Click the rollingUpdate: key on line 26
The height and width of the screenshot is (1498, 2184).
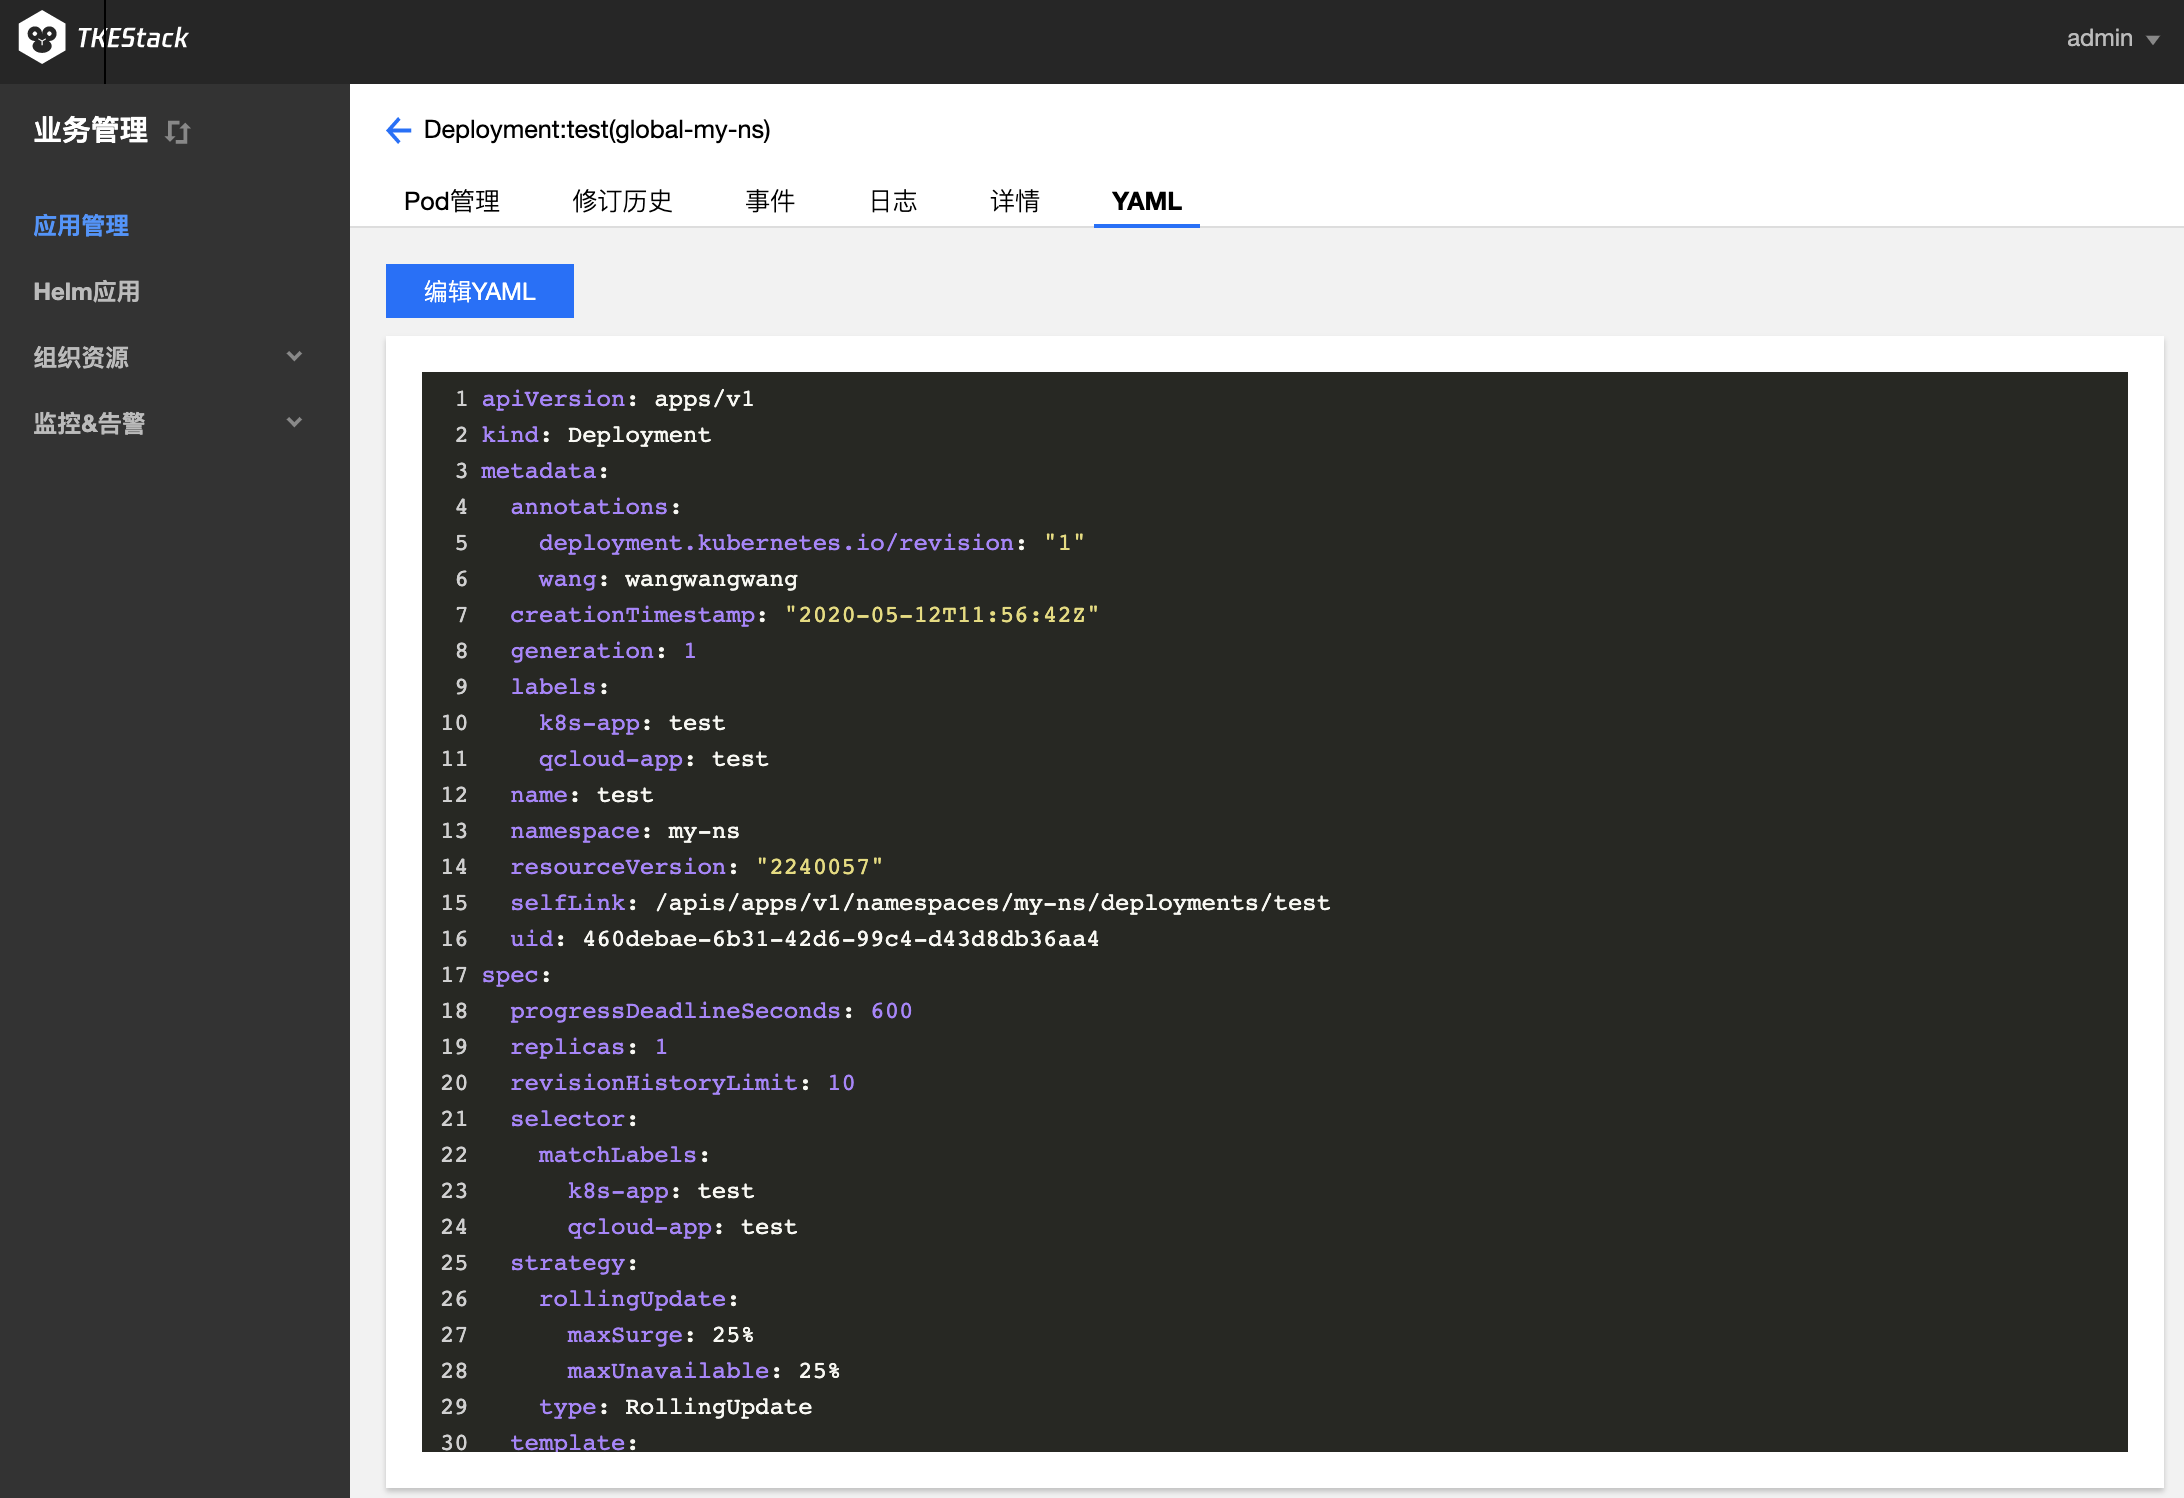pos(639,1299)
